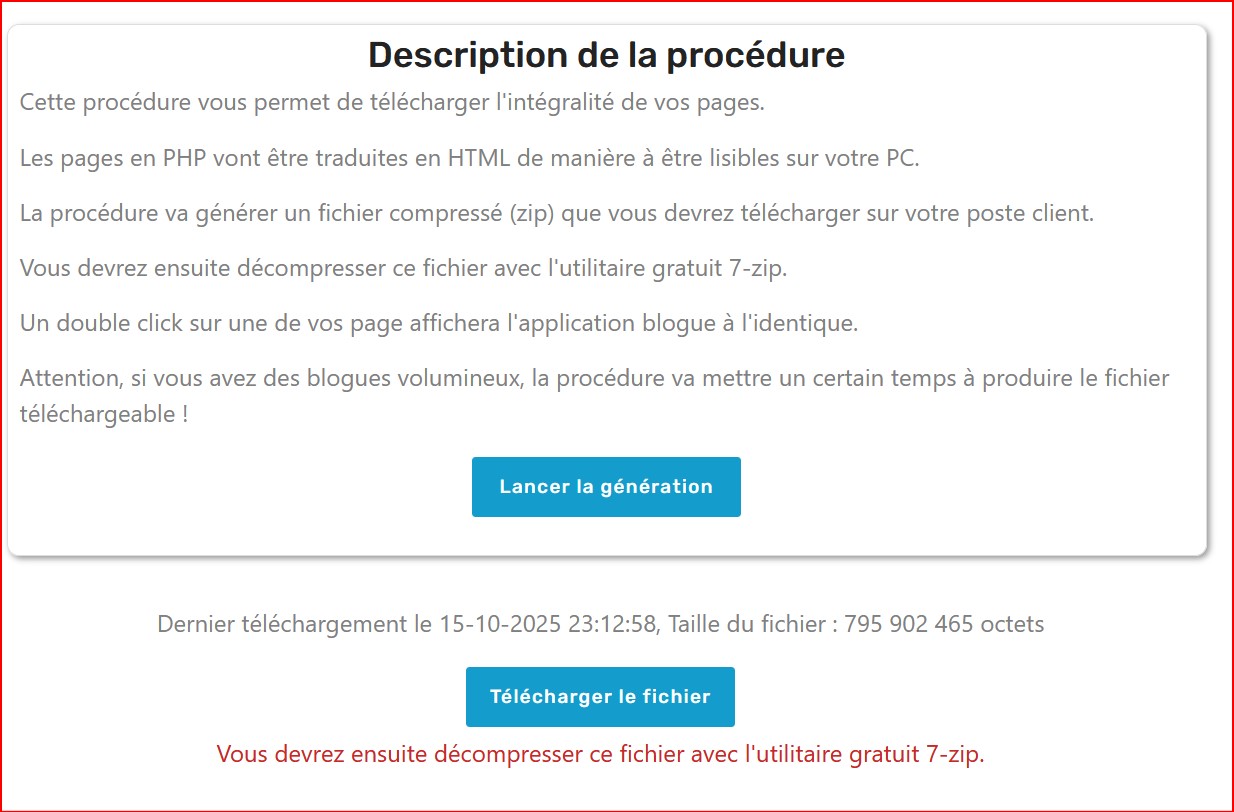1234x812 pixels.
Task: Click "Taille du fichier" label text
Action: point(746,625)
